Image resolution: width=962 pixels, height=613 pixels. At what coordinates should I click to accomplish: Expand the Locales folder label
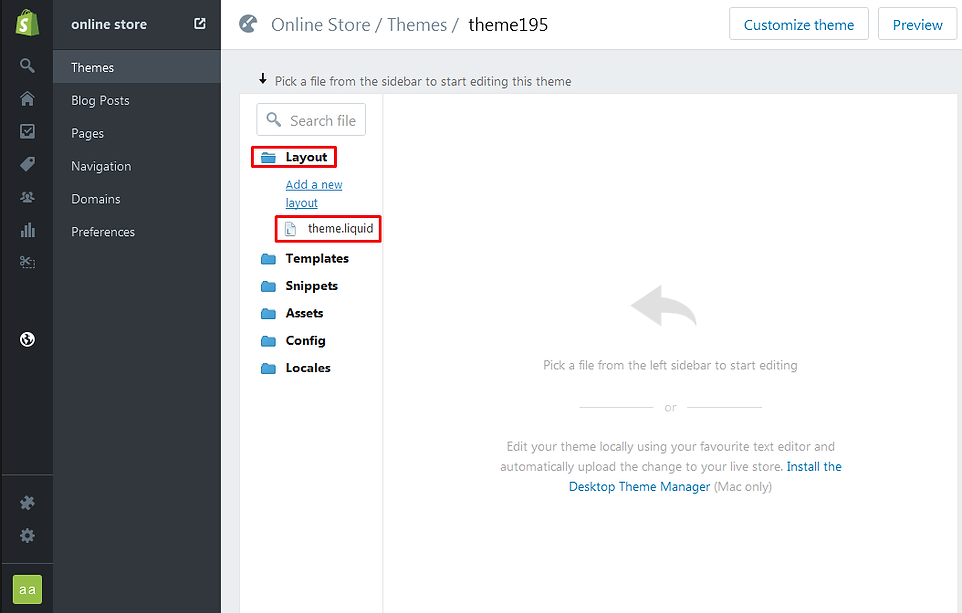click(308, 368)
